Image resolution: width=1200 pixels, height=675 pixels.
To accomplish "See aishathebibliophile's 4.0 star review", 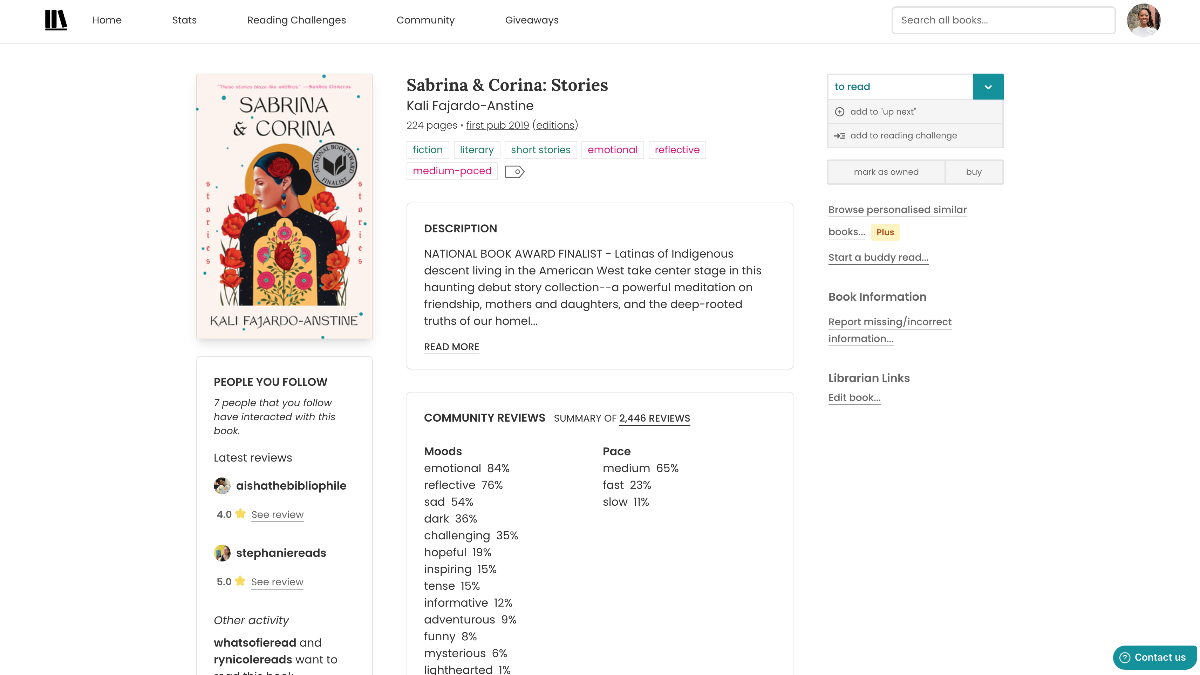I will click(277, 515).
